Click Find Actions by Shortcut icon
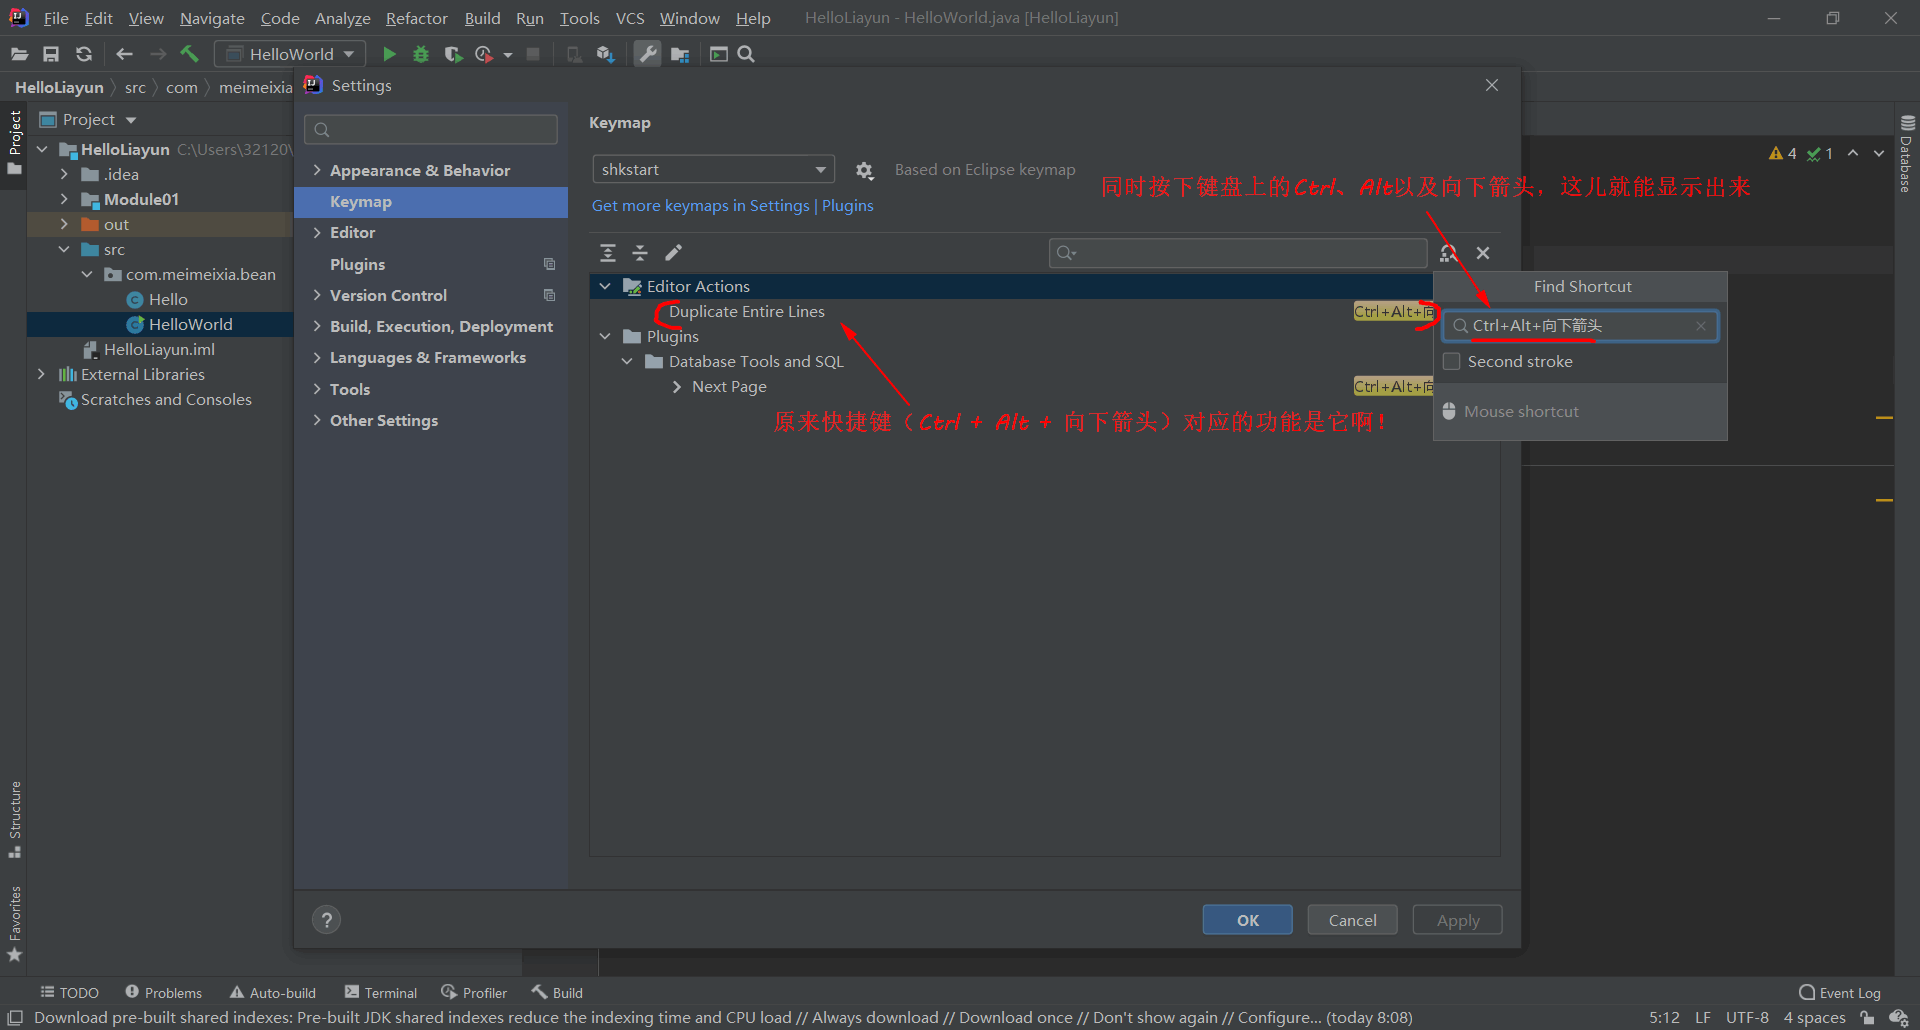1920x1030 pixels. pyautogui.click(x=1448, y=253)
